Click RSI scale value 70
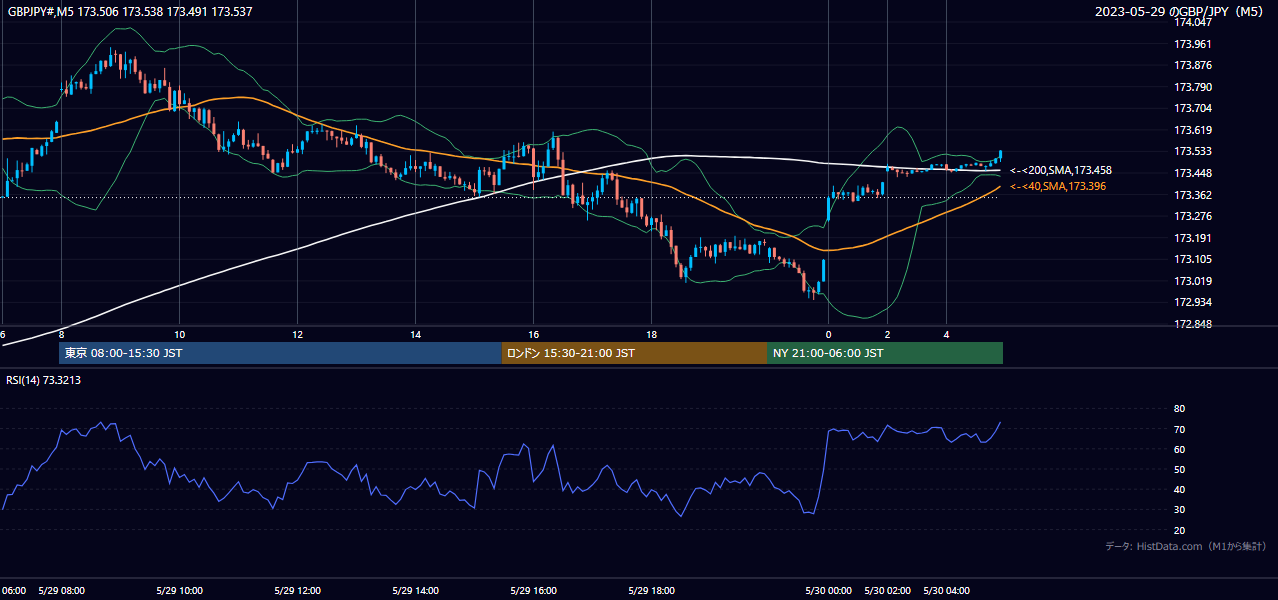The image size is (1278, 600). 1180,429
